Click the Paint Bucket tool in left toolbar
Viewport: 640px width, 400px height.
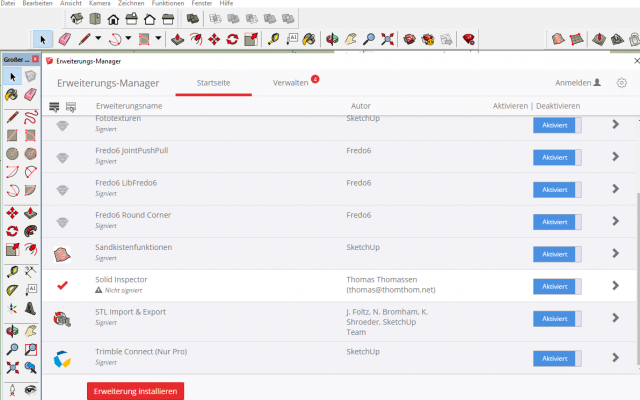[12, 94]
